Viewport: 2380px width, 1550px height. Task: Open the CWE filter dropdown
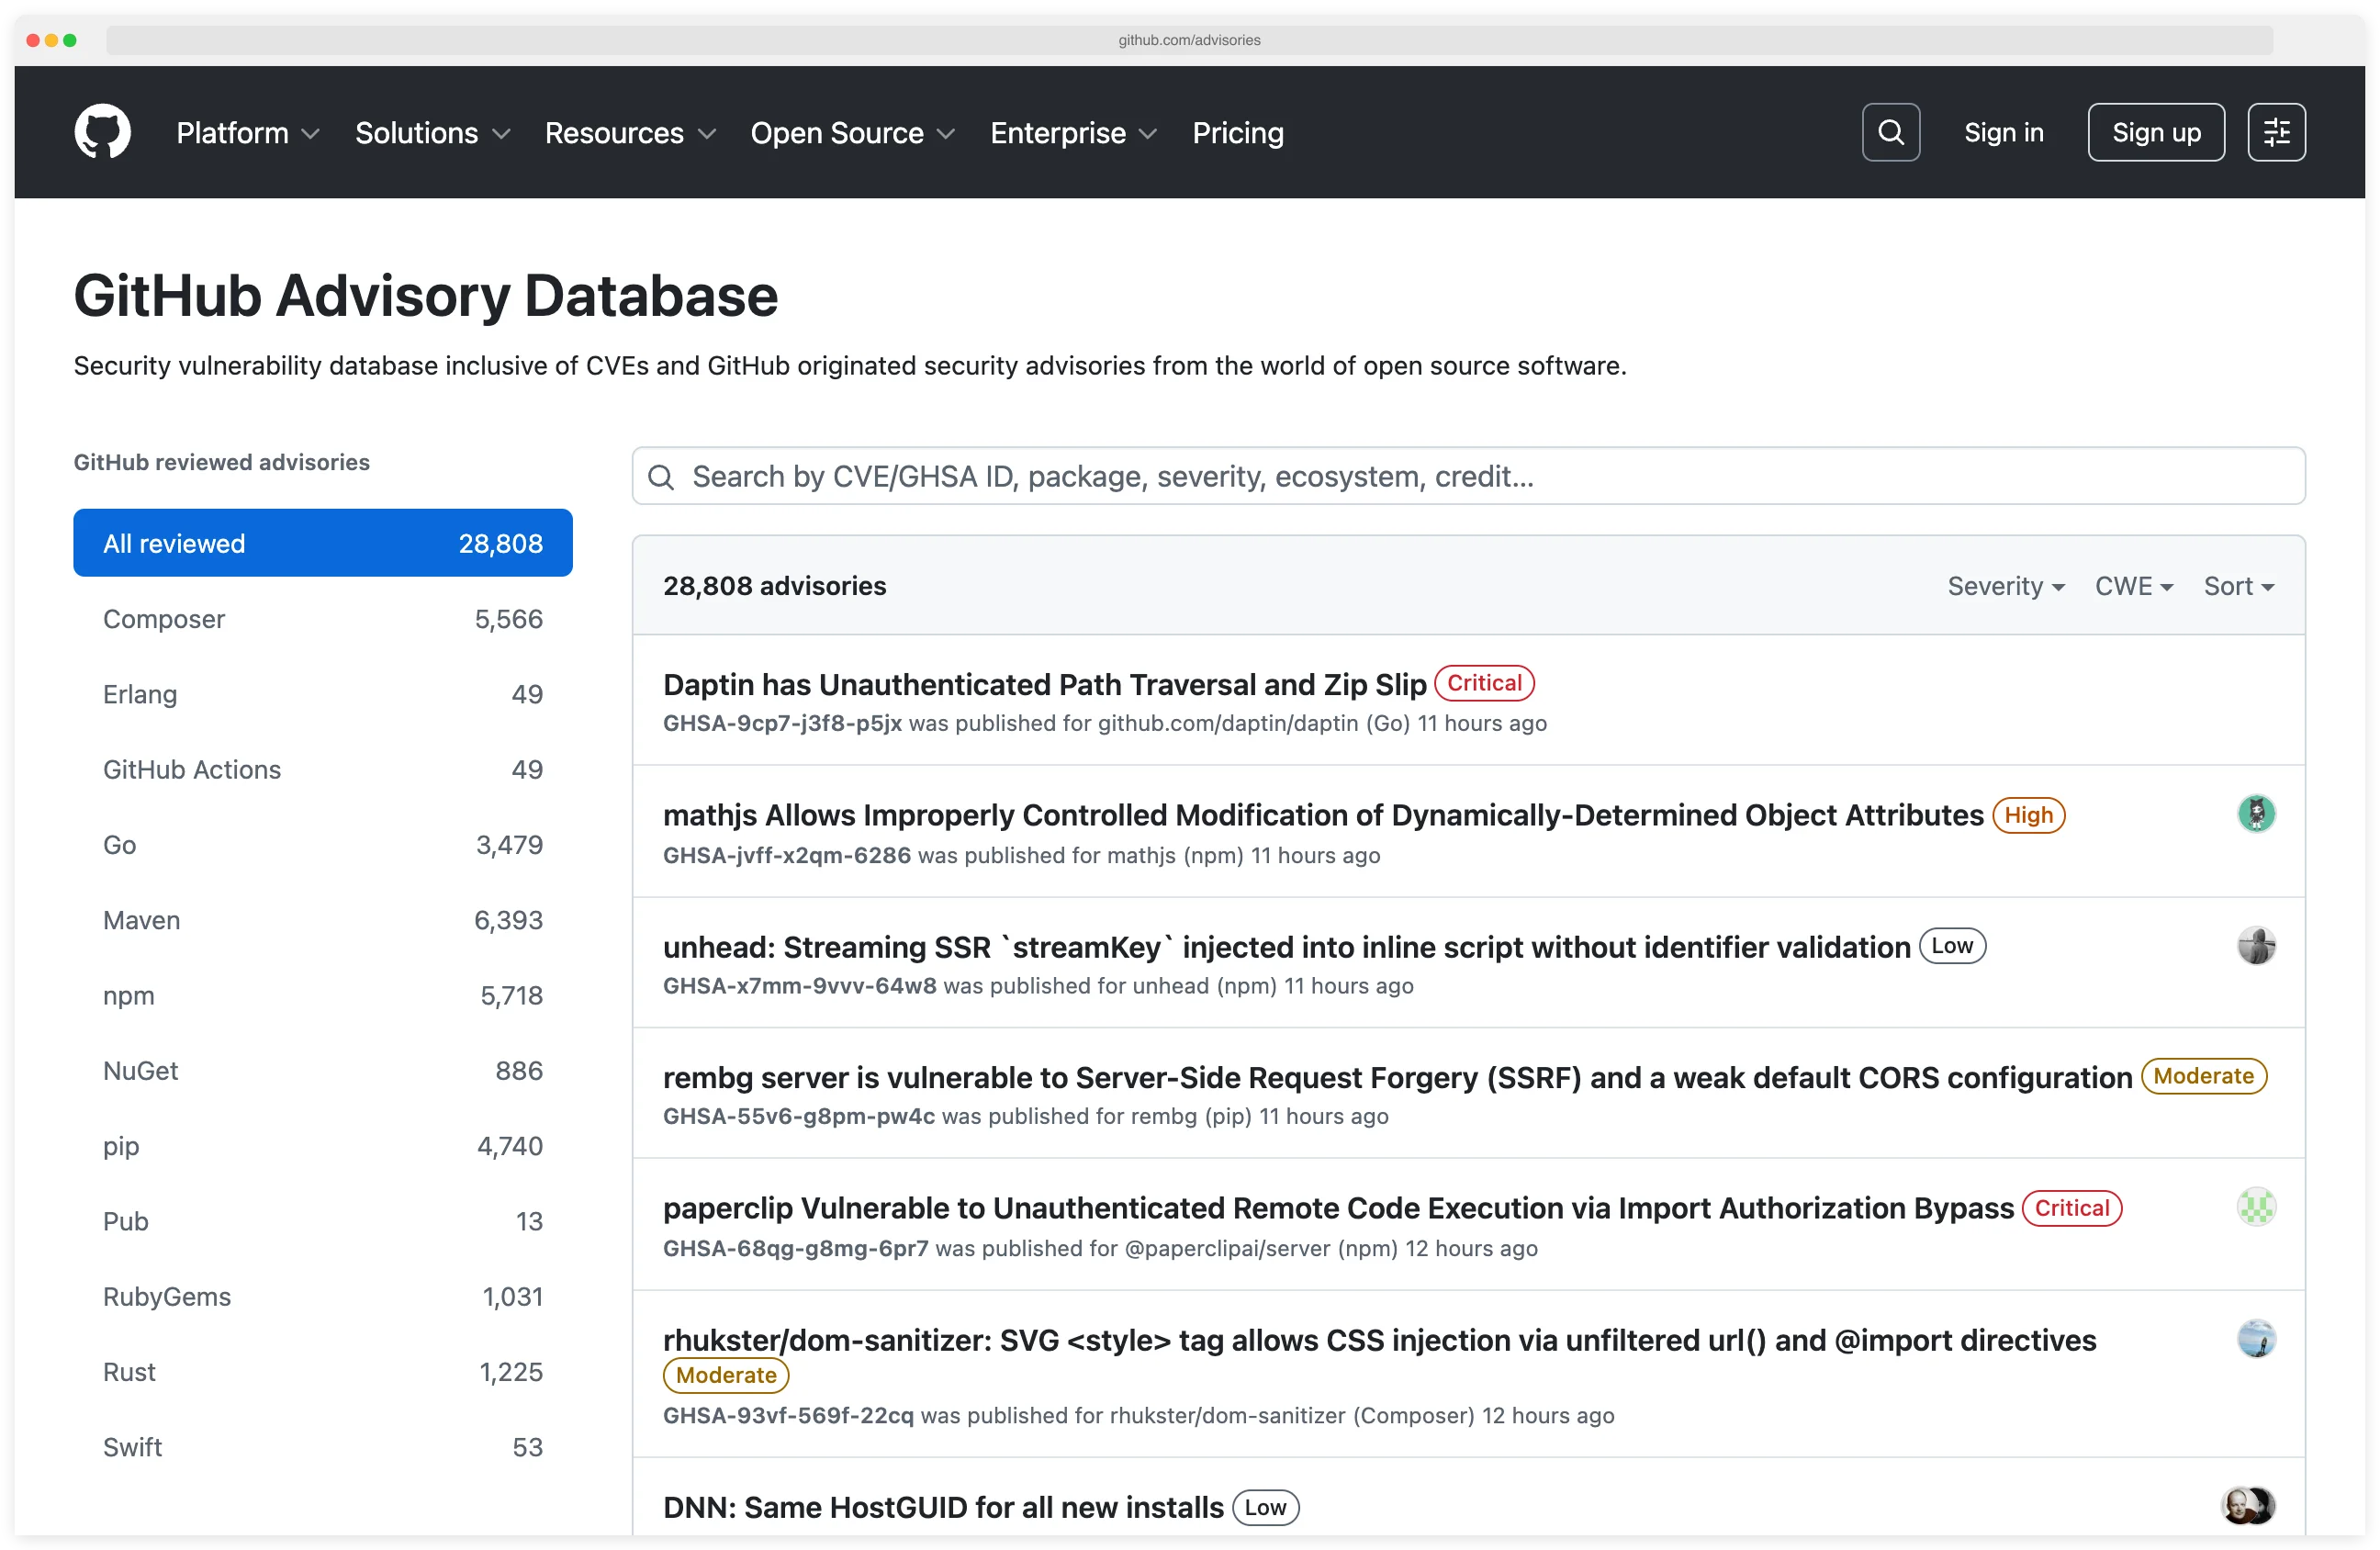coord(2133,586)
